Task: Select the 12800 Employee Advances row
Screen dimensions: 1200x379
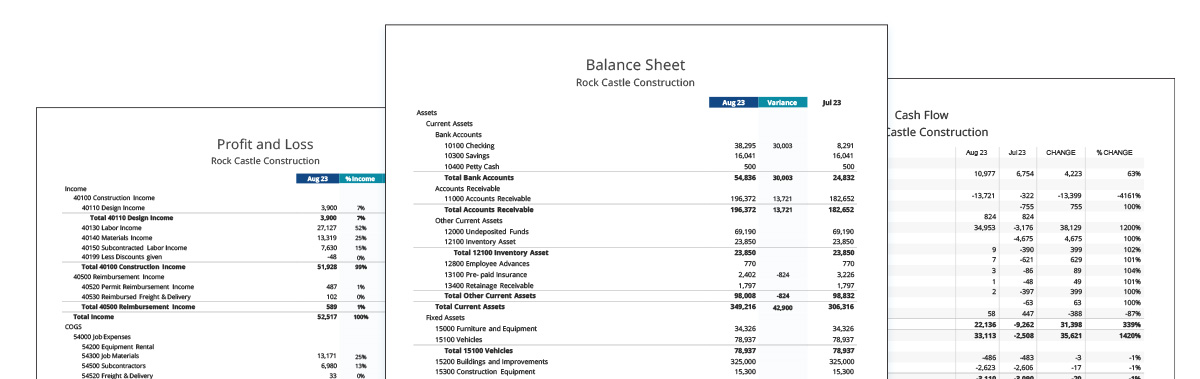Action: pyautogui.click(x=636, y=263)
